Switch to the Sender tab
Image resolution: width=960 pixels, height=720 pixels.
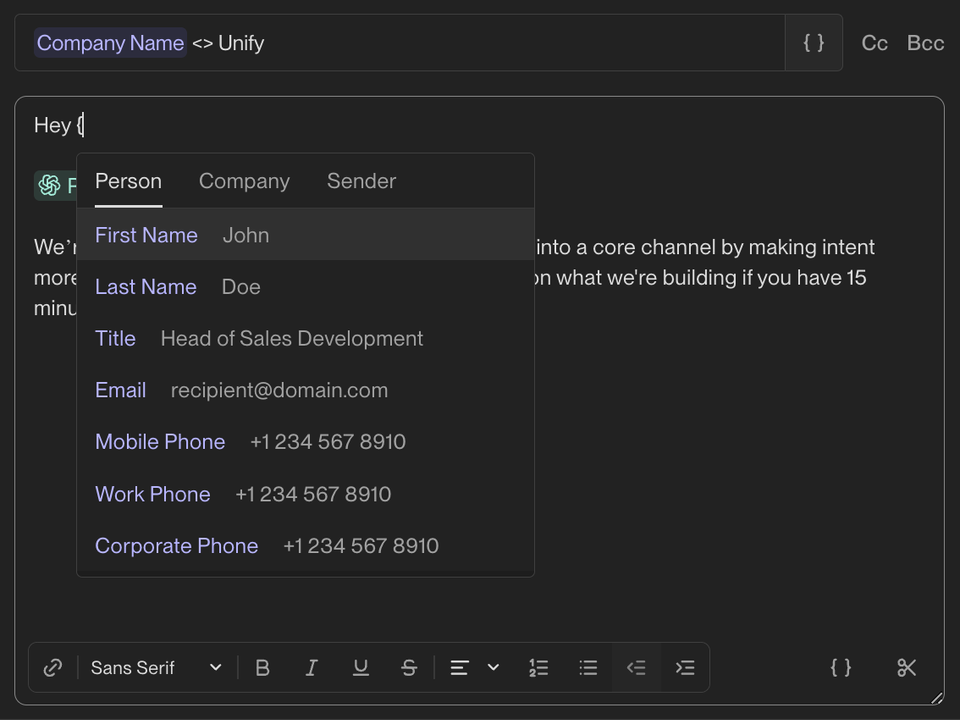click(362, 181)
